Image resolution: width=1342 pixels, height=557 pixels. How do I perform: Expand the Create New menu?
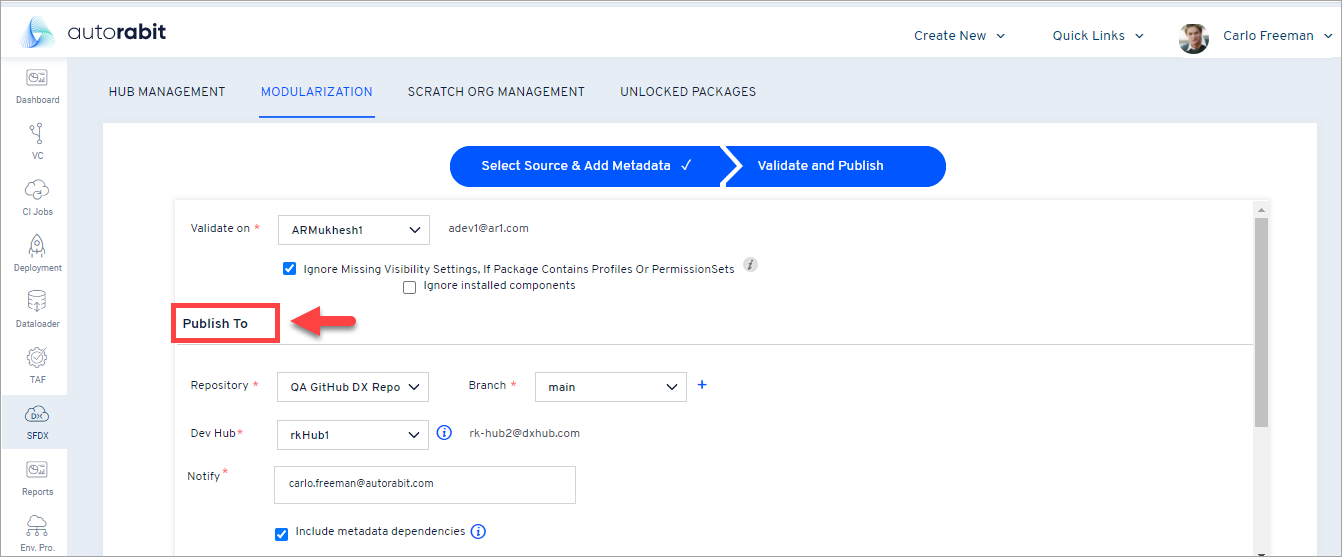959,36
